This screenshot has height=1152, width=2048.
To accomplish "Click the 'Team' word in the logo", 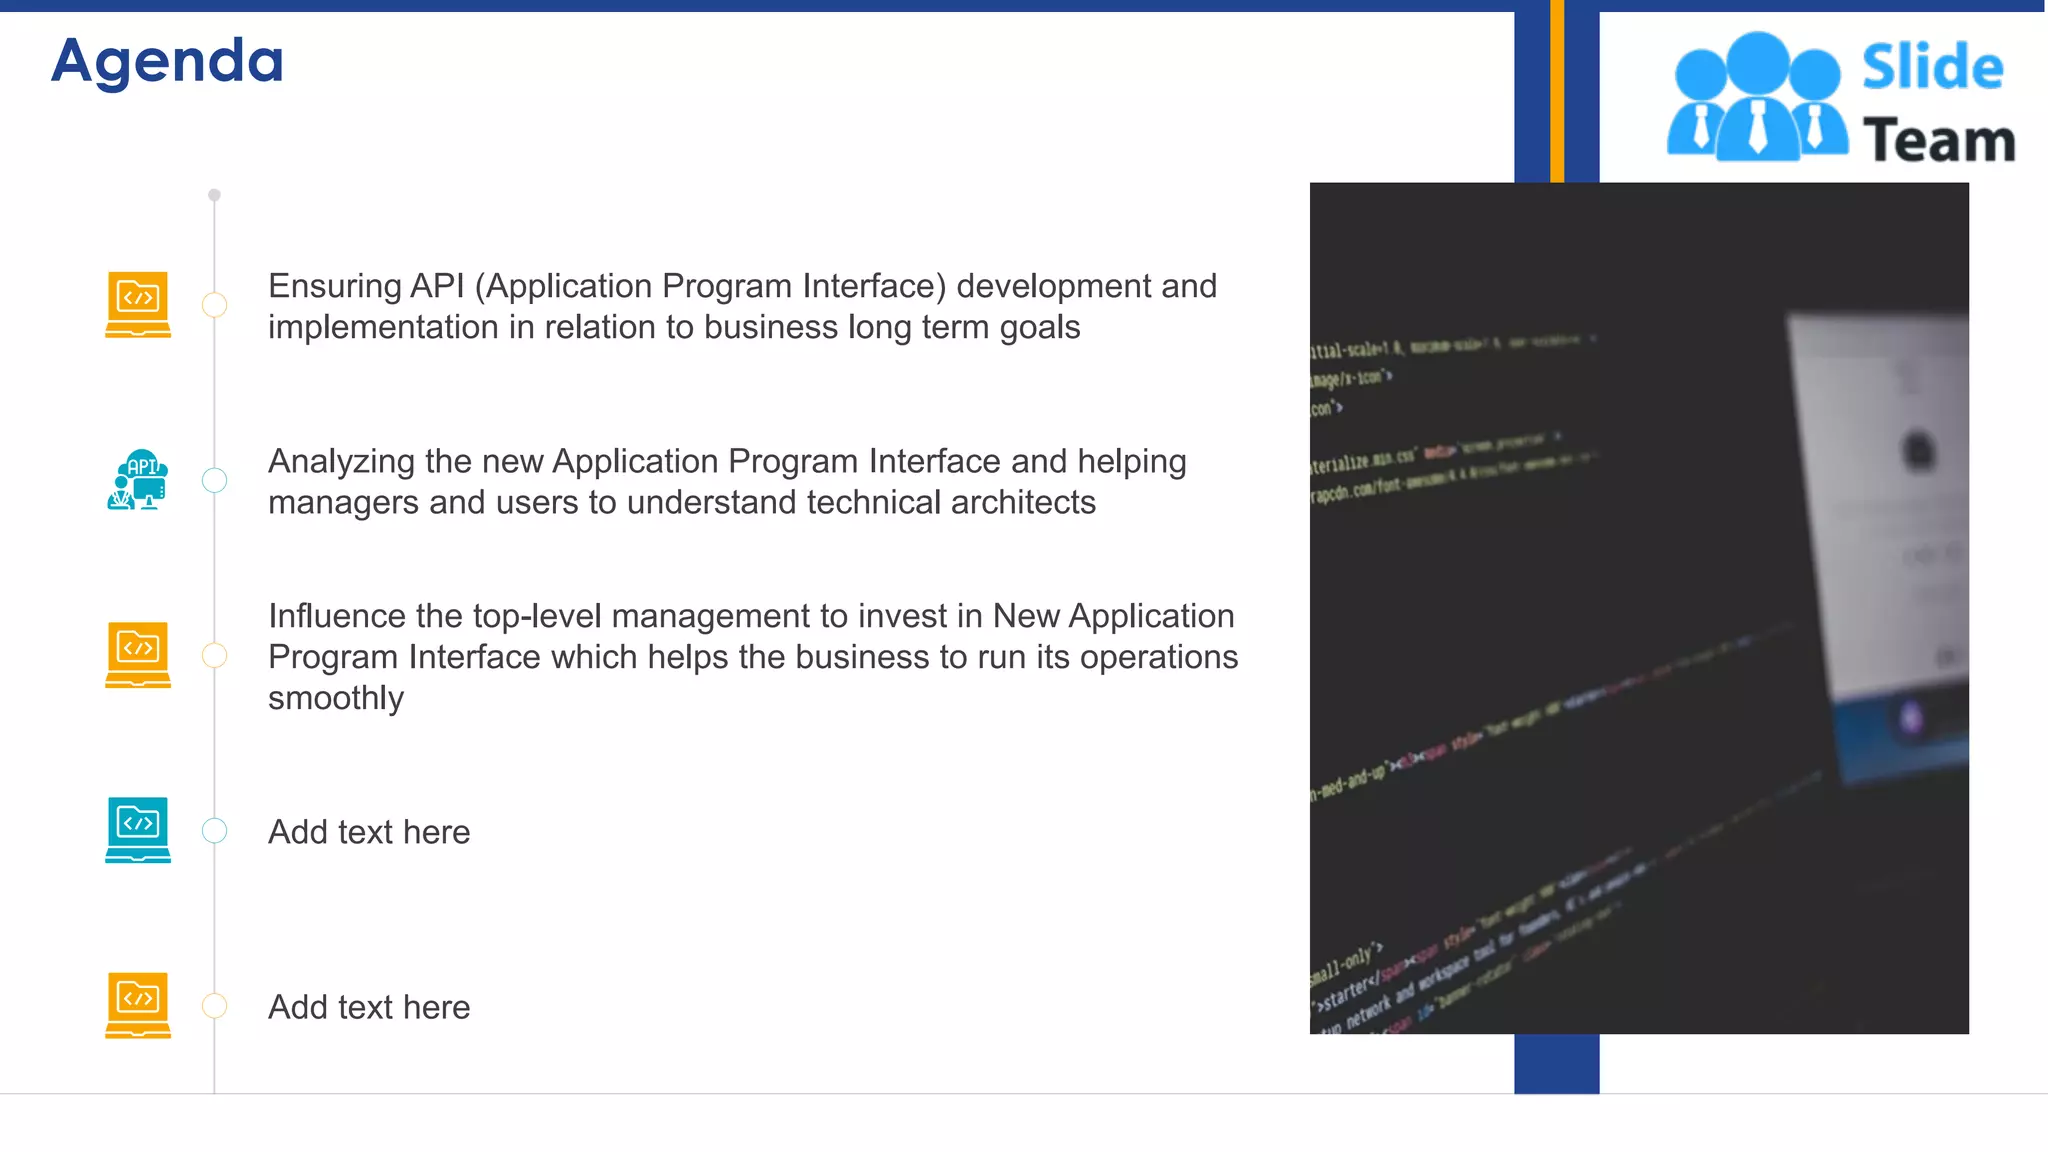I will [x=1939, y=140].
